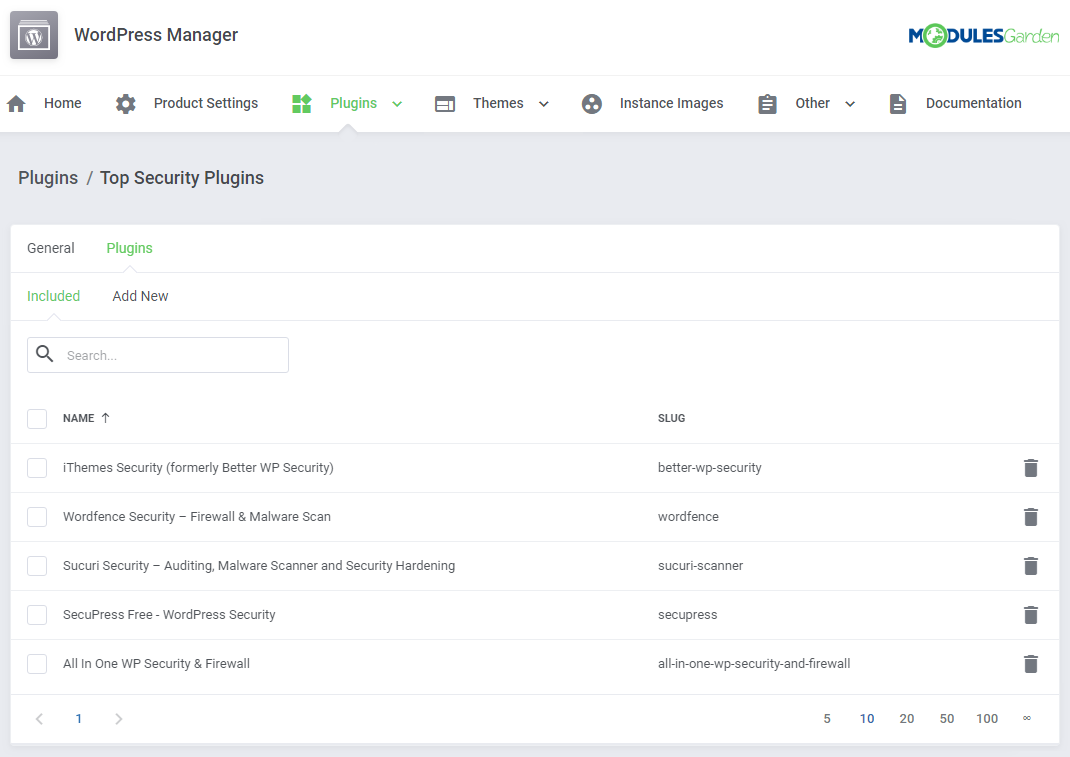Click the wordfence slug text

[x=688, y=517]
